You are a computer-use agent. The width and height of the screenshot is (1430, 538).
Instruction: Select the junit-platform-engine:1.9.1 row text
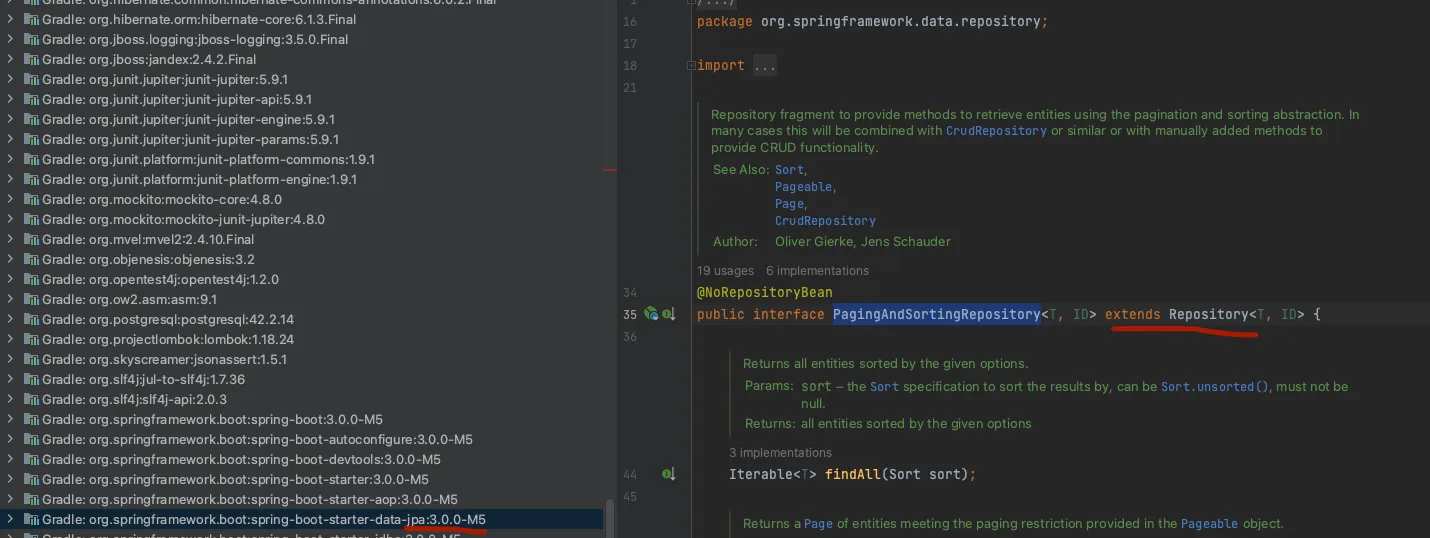click(x=199, y=179)
